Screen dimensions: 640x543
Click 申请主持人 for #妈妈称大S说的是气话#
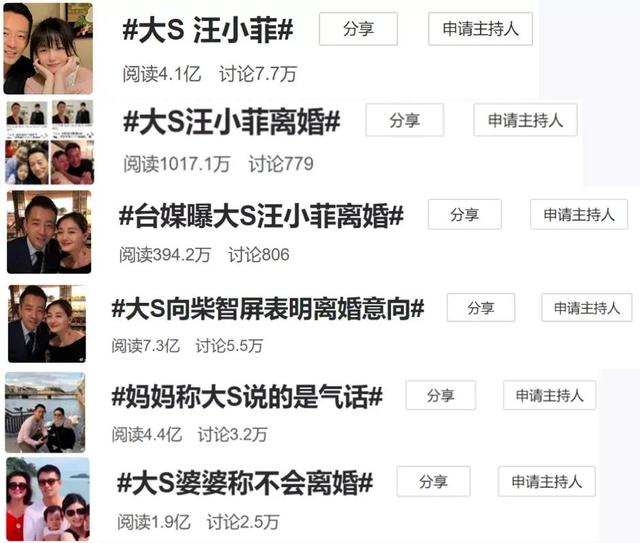pyautogui.click(x=549, y=395)
